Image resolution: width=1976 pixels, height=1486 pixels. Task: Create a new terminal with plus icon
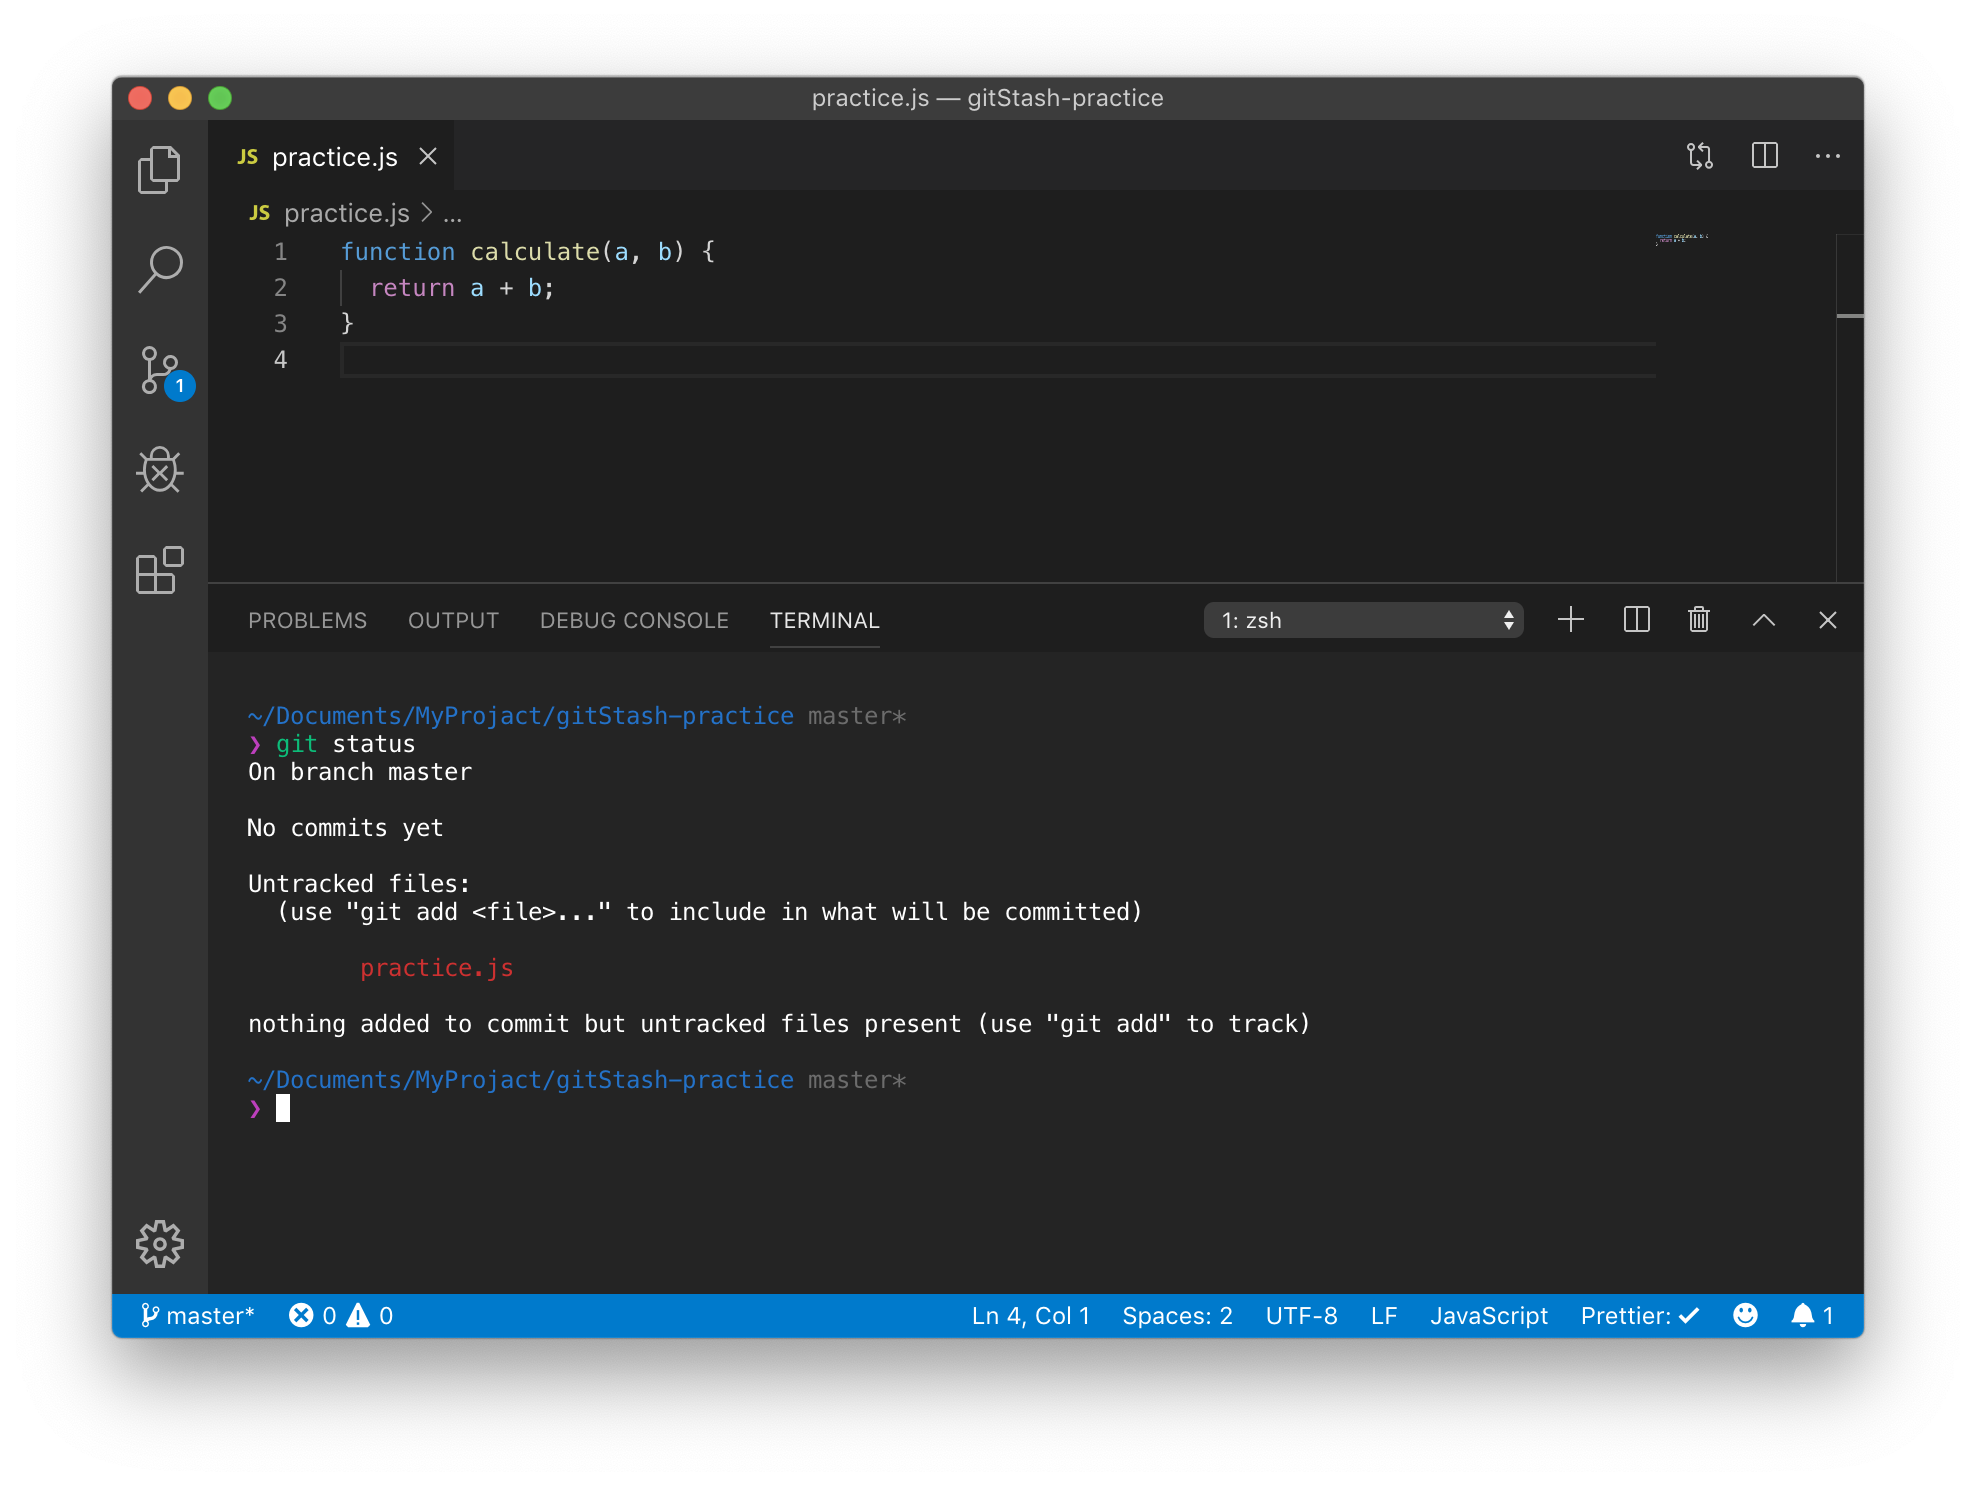pyautogui.click(x=1570, y=620)
